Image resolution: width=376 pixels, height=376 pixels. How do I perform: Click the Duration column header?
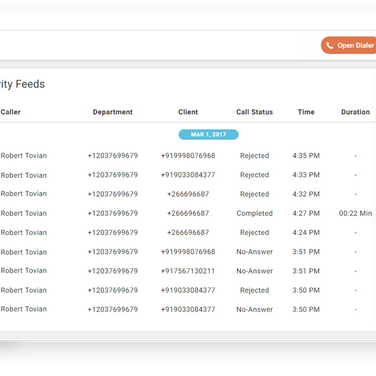(x=355, y=112)
